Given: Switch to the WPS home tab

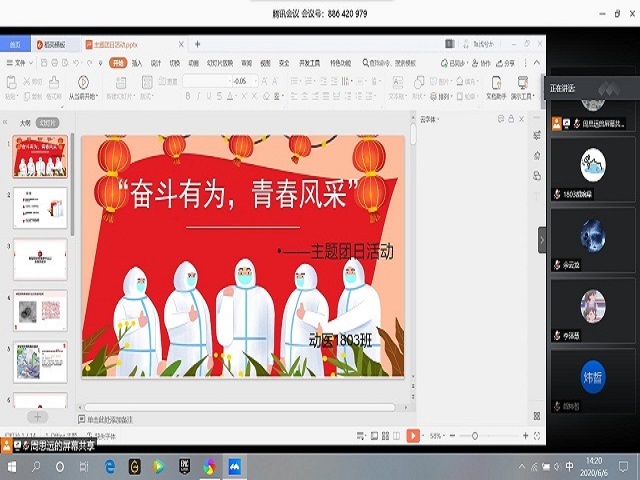Looking at the screenshot, I should click(15, 44).
